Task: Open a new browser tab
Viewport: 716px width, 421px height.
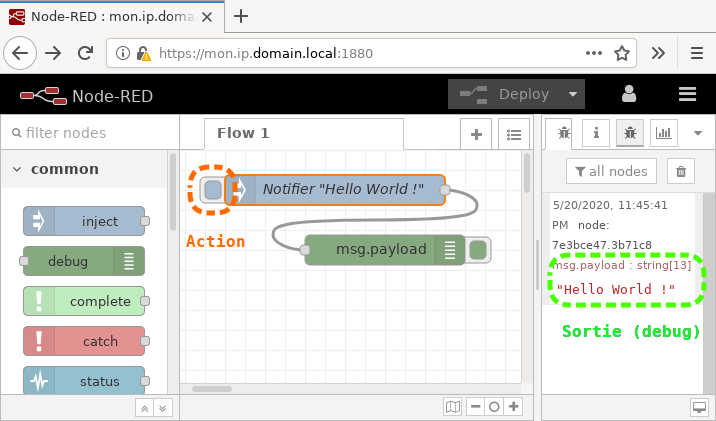Action: 241,16
